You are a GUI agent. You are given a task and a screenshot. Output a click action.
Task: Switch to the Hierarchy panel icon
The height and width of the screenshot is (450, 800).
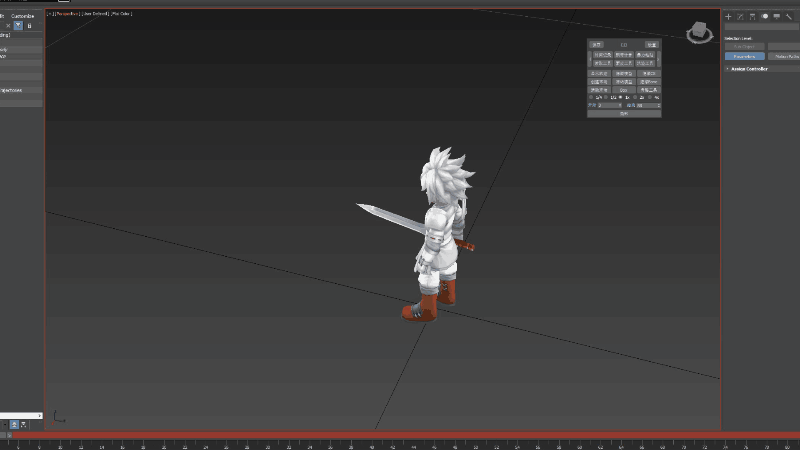[x=752, y=16]
